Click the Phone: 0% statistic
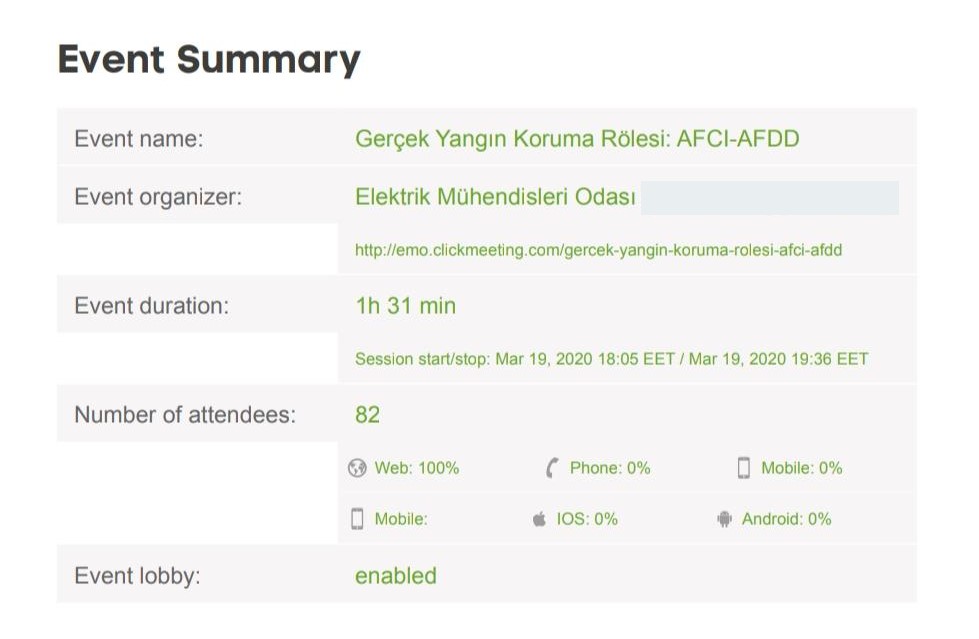Screen dimensions: 979x639 [x=610, y=468]
